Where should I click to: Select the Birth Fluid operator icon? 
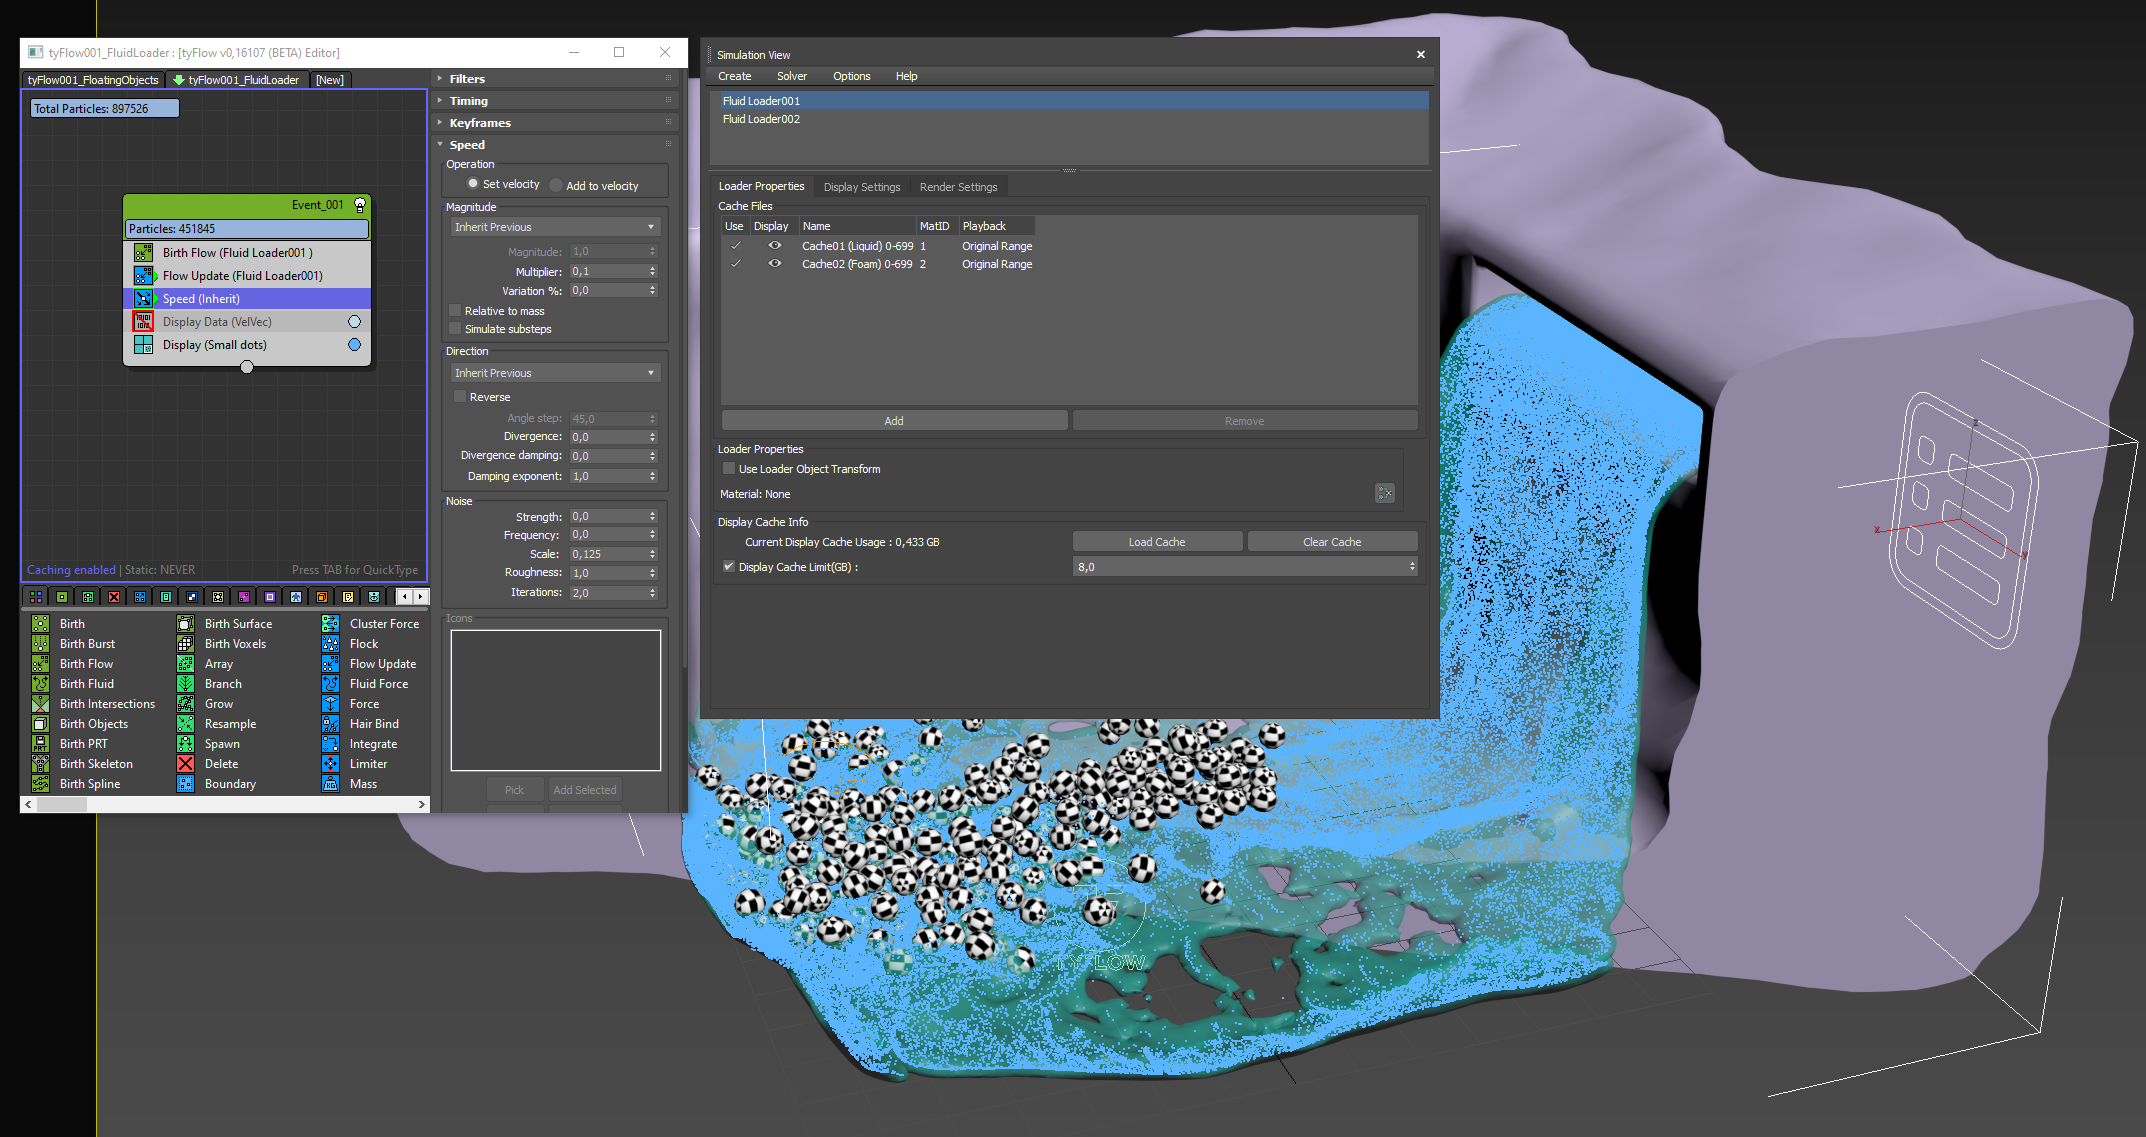[x=41, y=684]
